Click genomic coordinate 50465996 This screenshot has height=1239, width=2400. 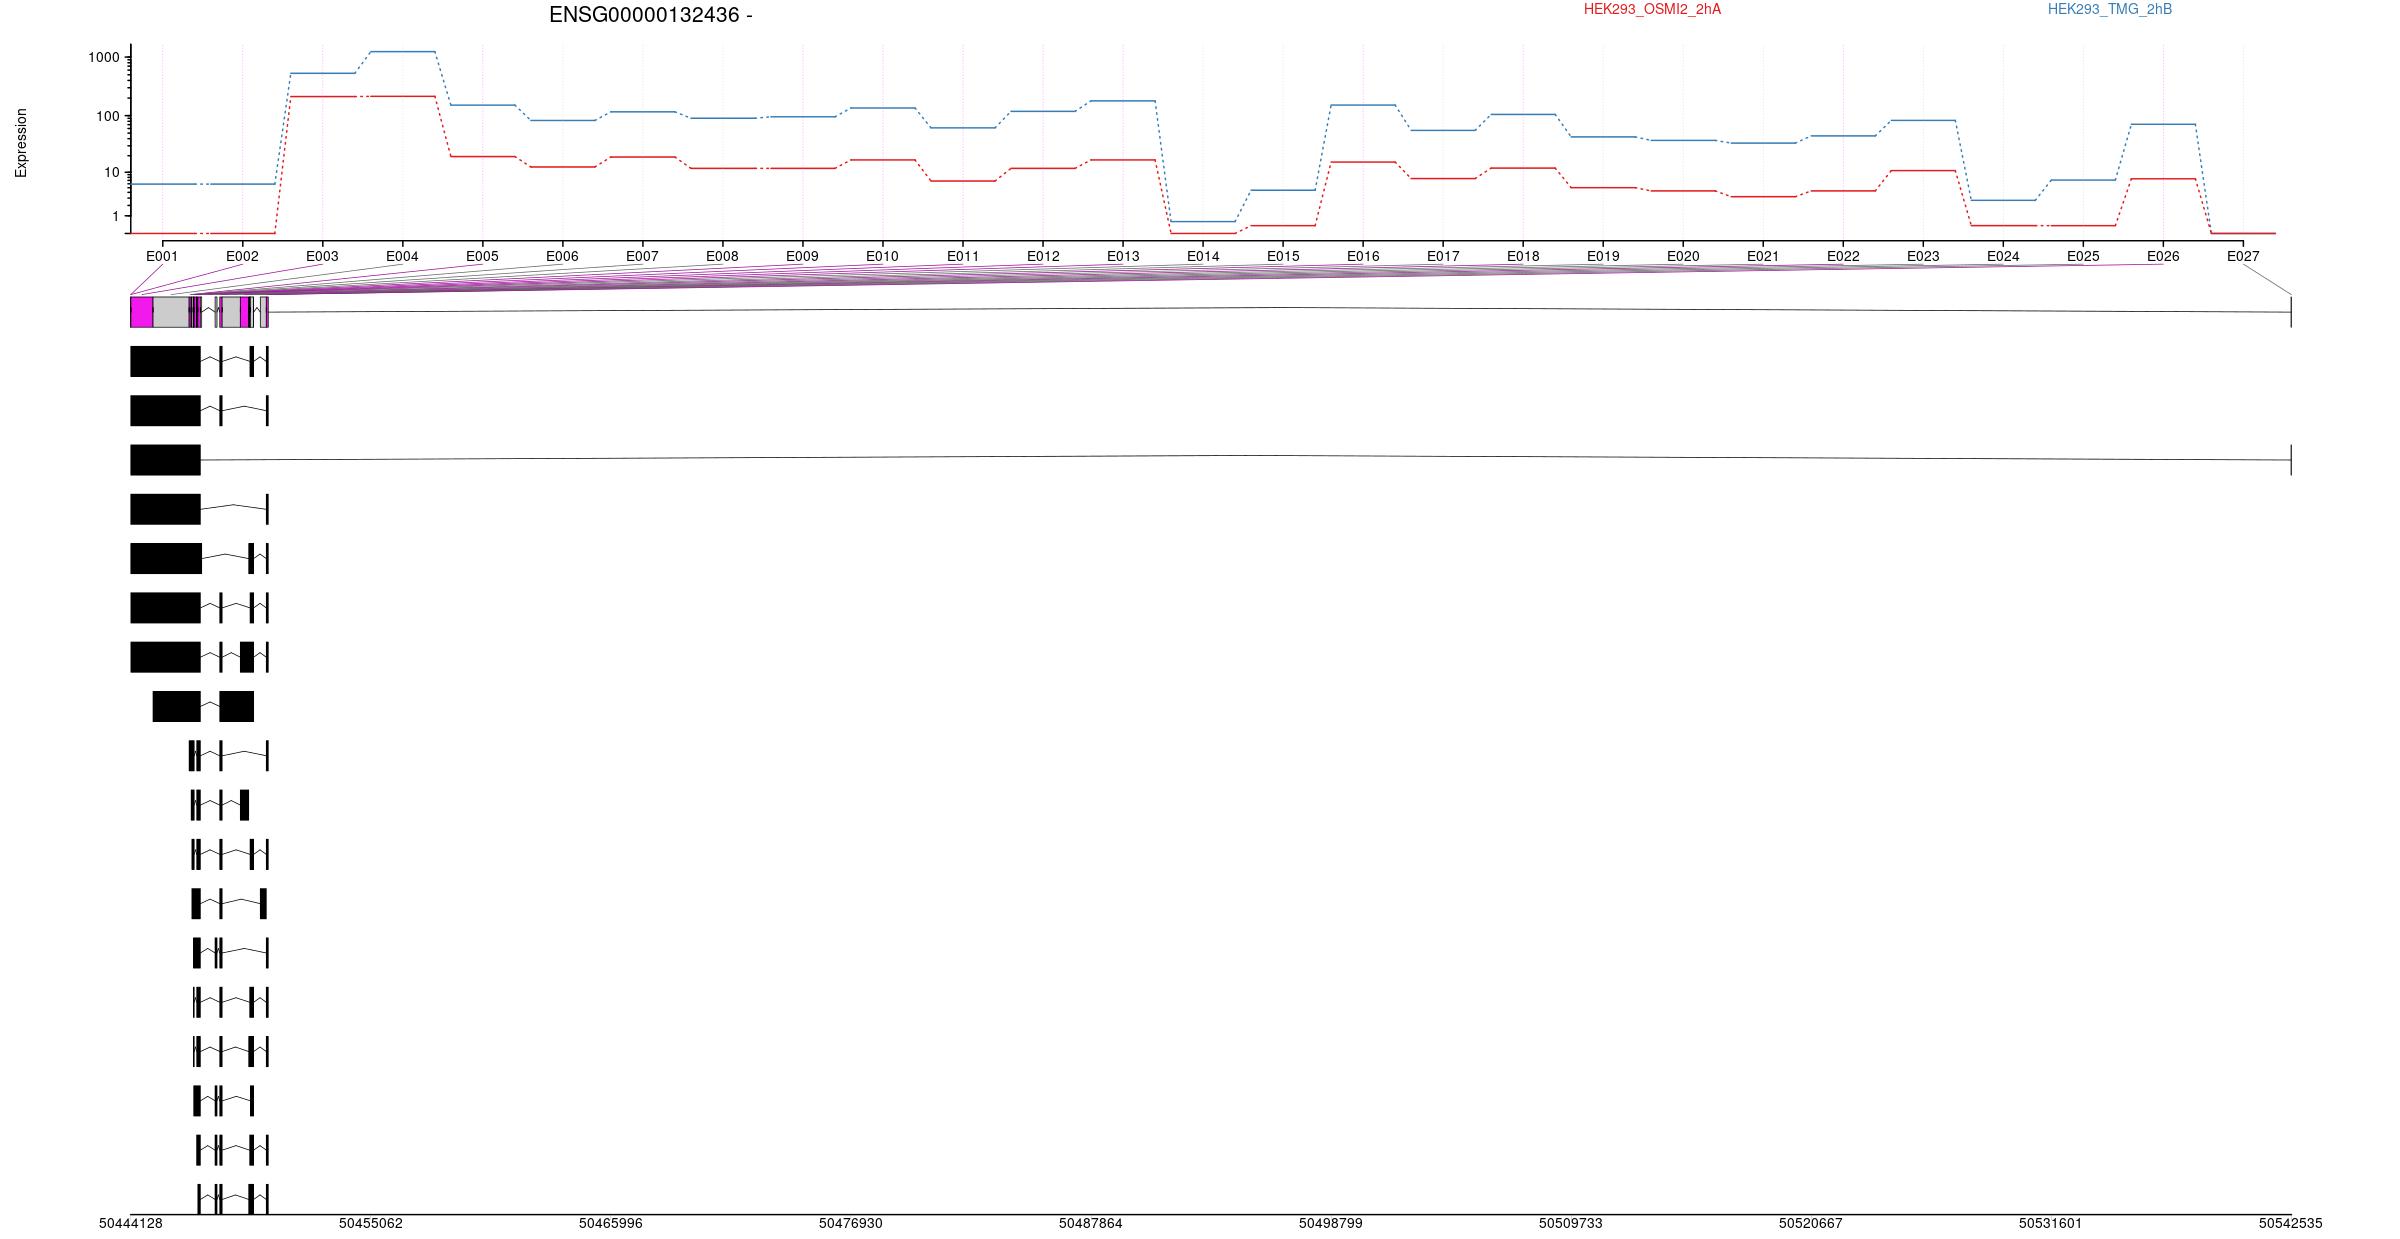[x=611, y=1223]
